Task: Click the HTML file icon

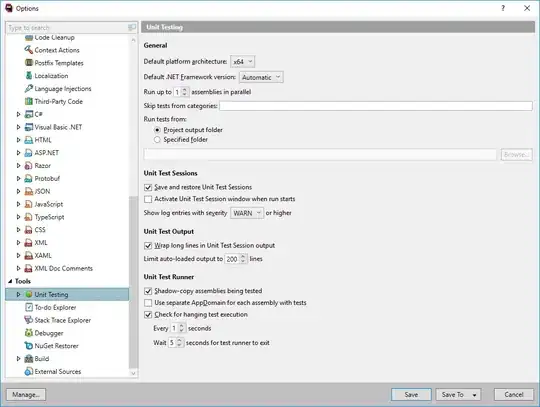Action: click(29, 140)
